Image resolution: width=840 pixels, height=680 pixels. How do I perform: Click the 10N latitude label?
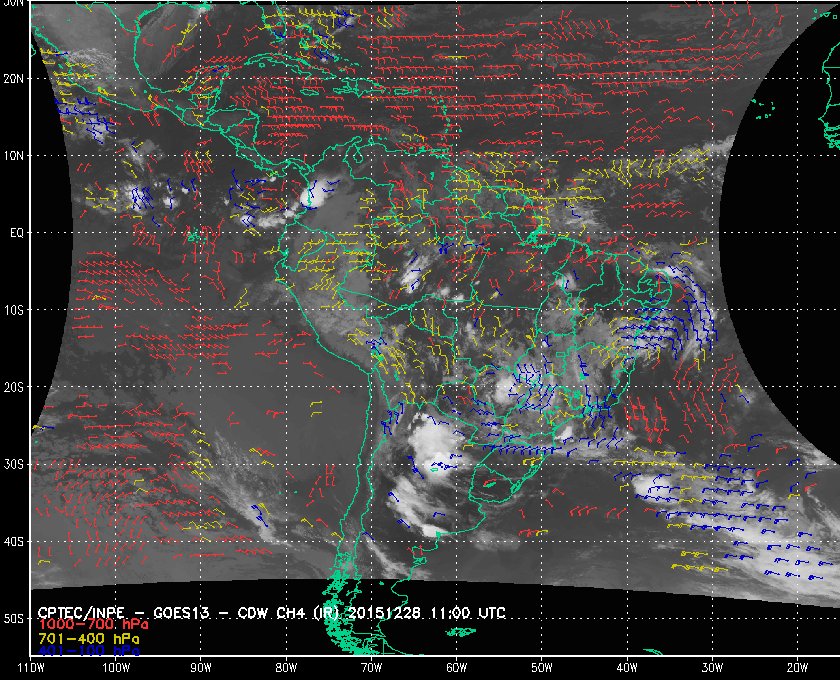(13, 156)
